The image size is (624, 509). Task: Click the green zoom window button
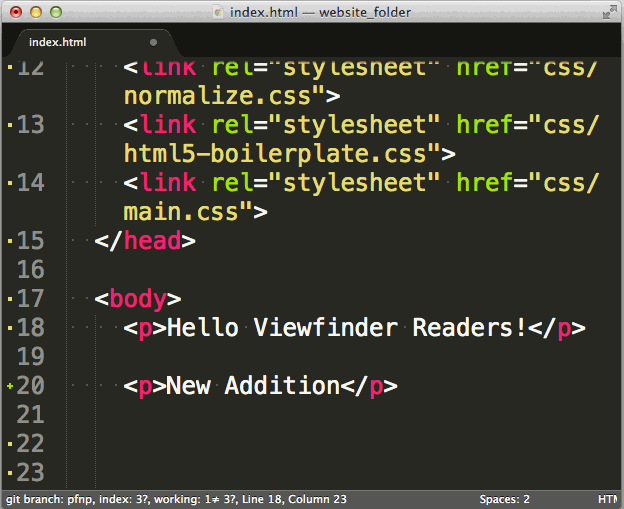[x=55, y=12]
